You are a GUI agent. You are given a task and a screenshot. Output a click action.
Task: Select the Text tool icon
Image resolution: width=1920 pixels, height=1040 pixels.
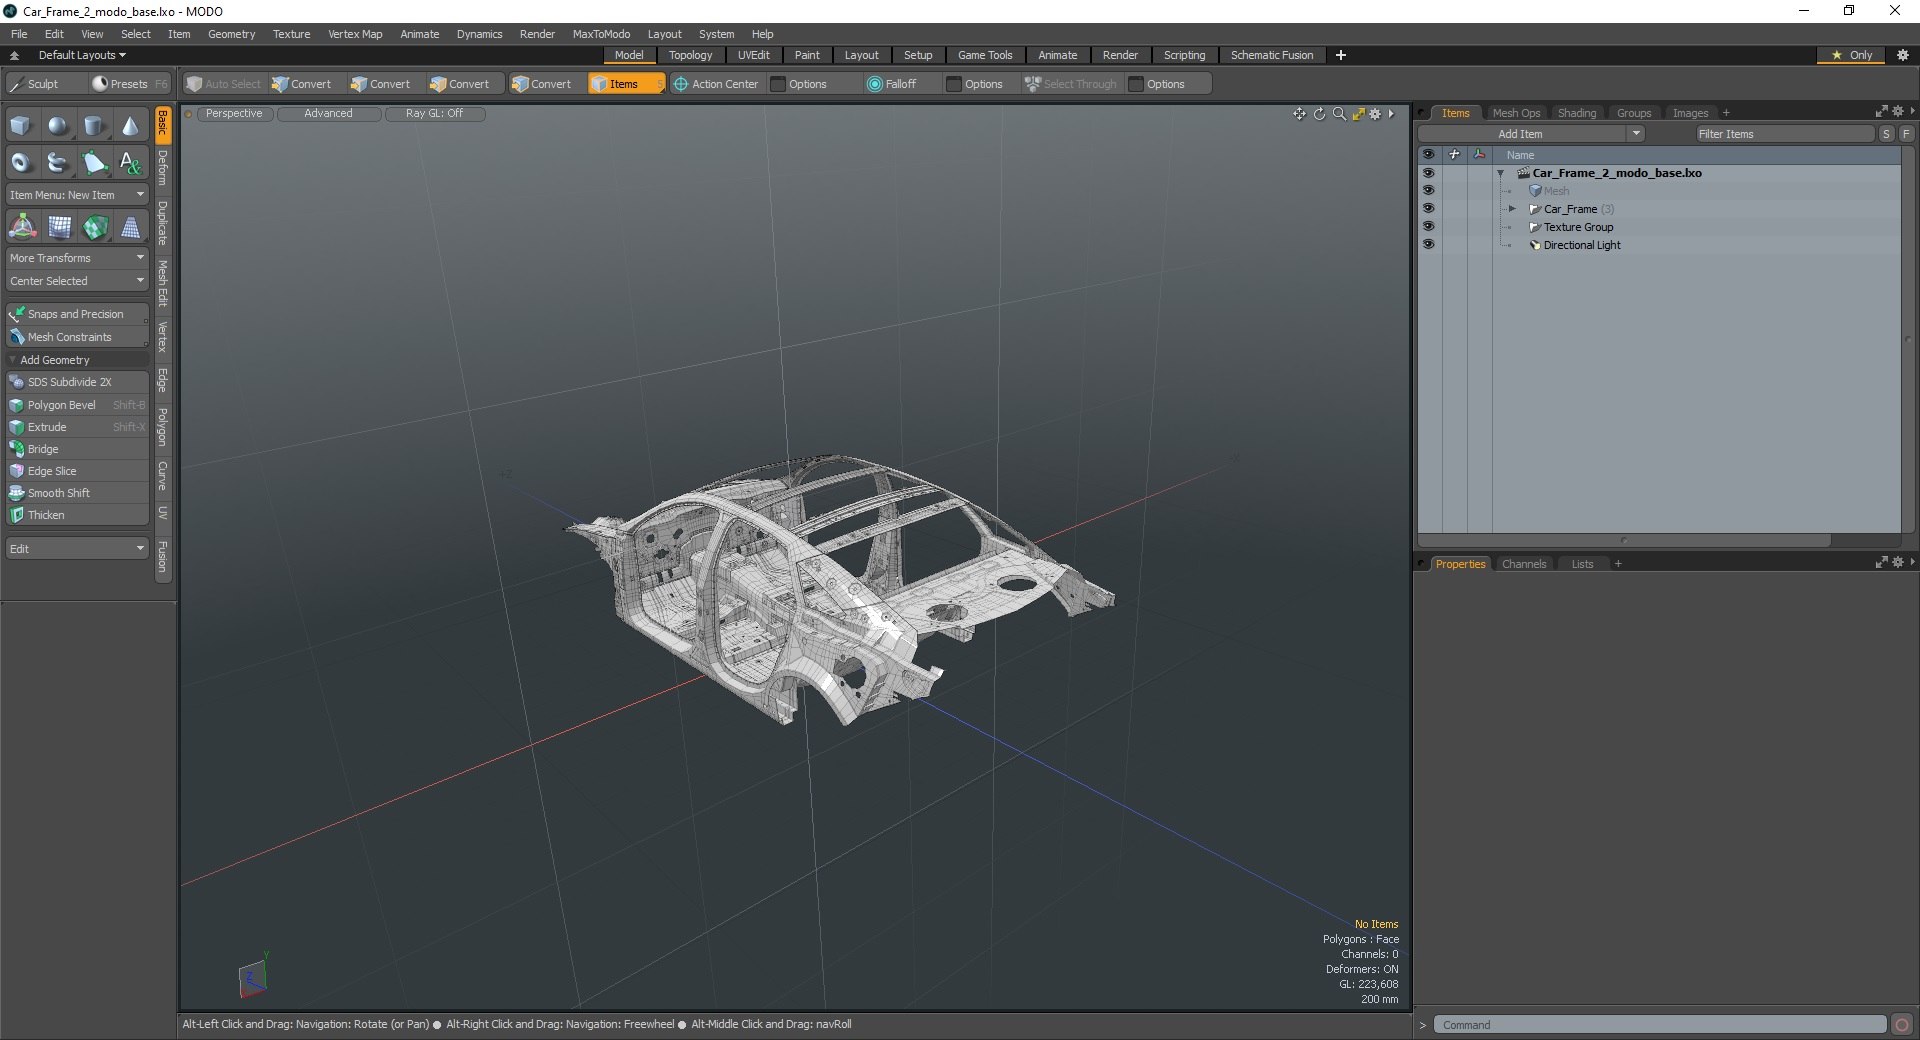click(x=130, y=162)
